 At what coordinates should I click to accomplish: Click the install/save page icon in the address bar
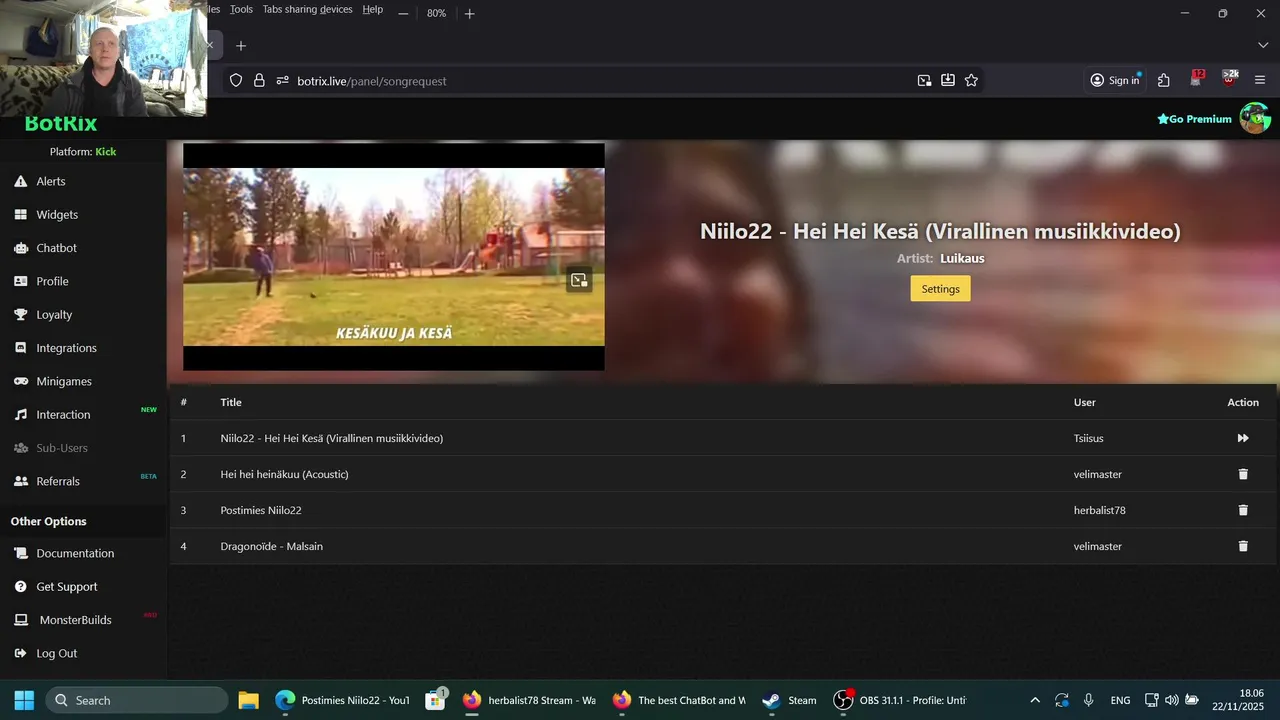click(948, 80)
